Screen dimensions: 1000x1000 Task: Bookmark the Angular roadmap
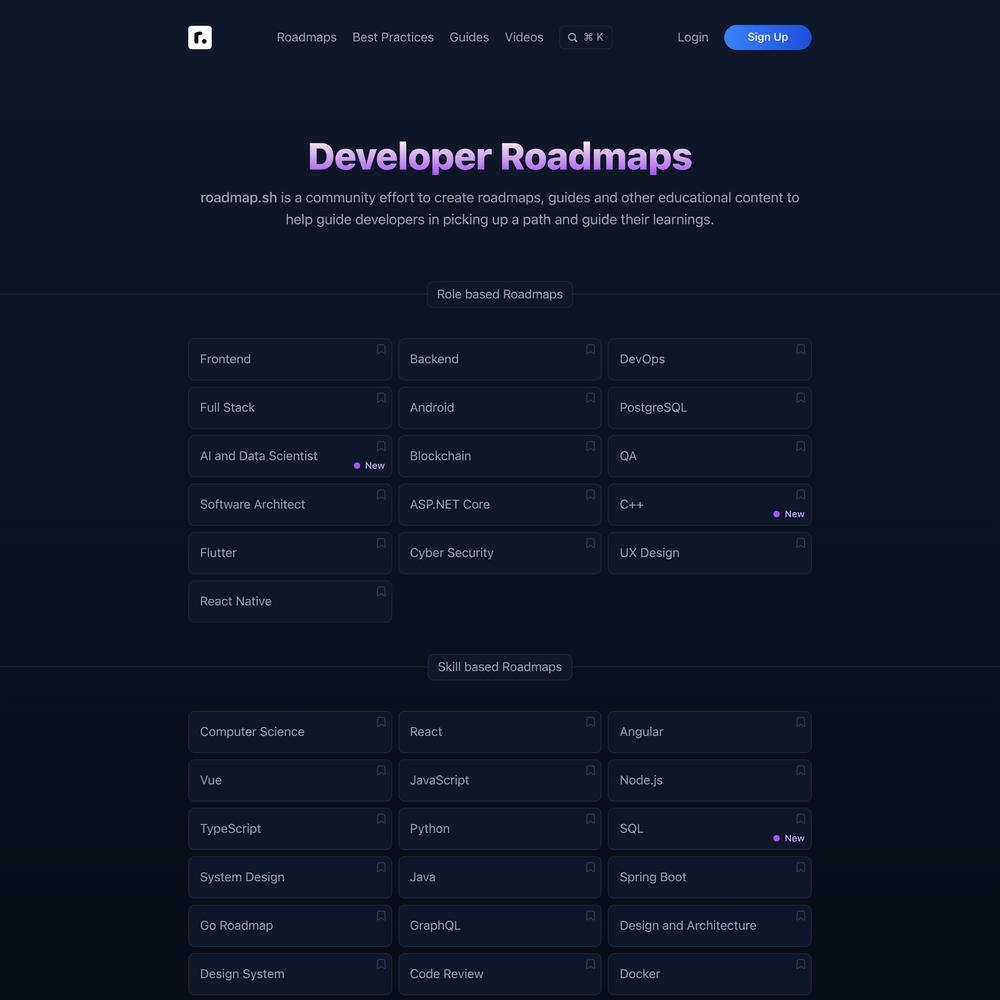(800, 722)
